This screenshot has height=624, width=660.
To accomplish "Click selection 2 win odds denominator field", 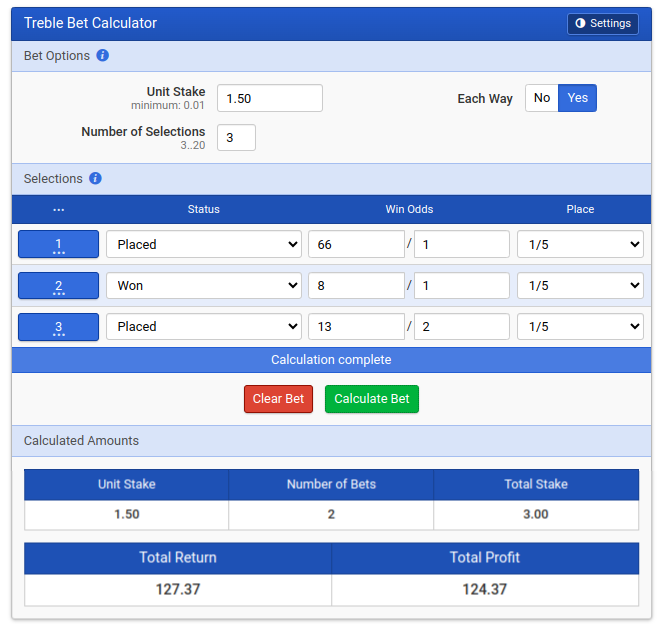I will (x=462, y=285).
